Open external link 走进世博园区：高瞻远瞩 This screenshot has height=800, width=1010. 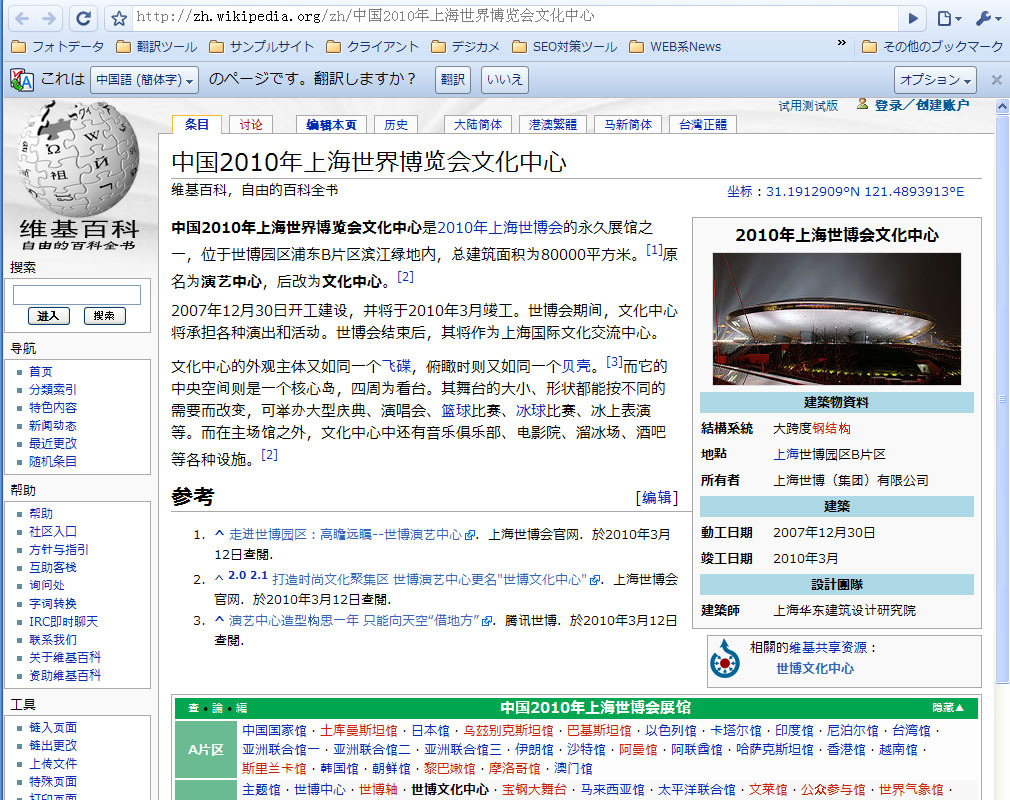point(352,534)
